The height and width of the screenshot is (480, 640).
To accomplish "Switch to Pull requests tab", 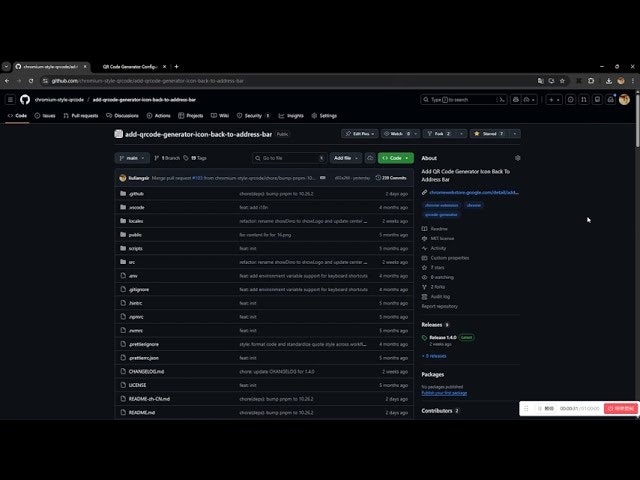I will (x=81, y=116).
